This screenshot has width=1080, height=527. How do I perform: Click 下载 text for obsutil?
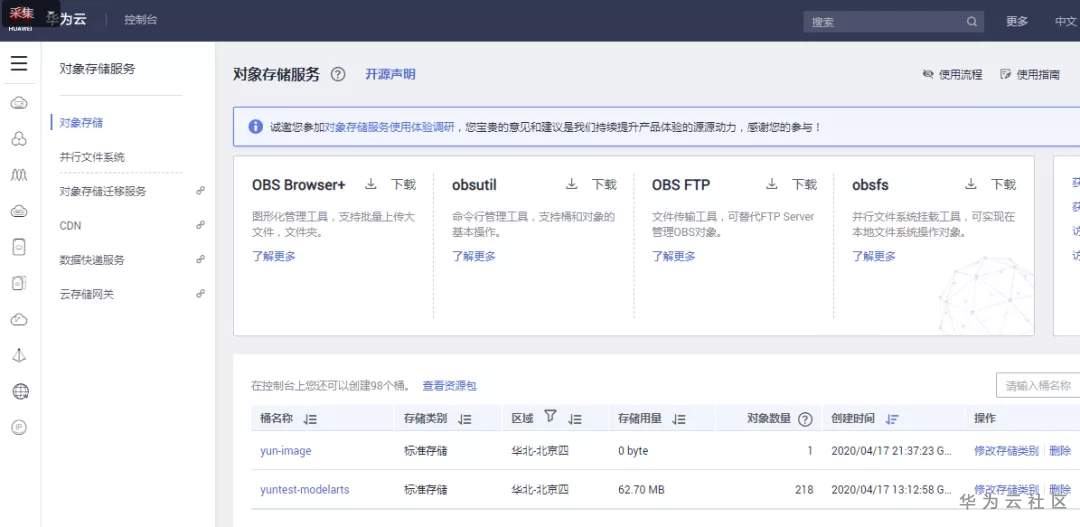coord(604,184)
